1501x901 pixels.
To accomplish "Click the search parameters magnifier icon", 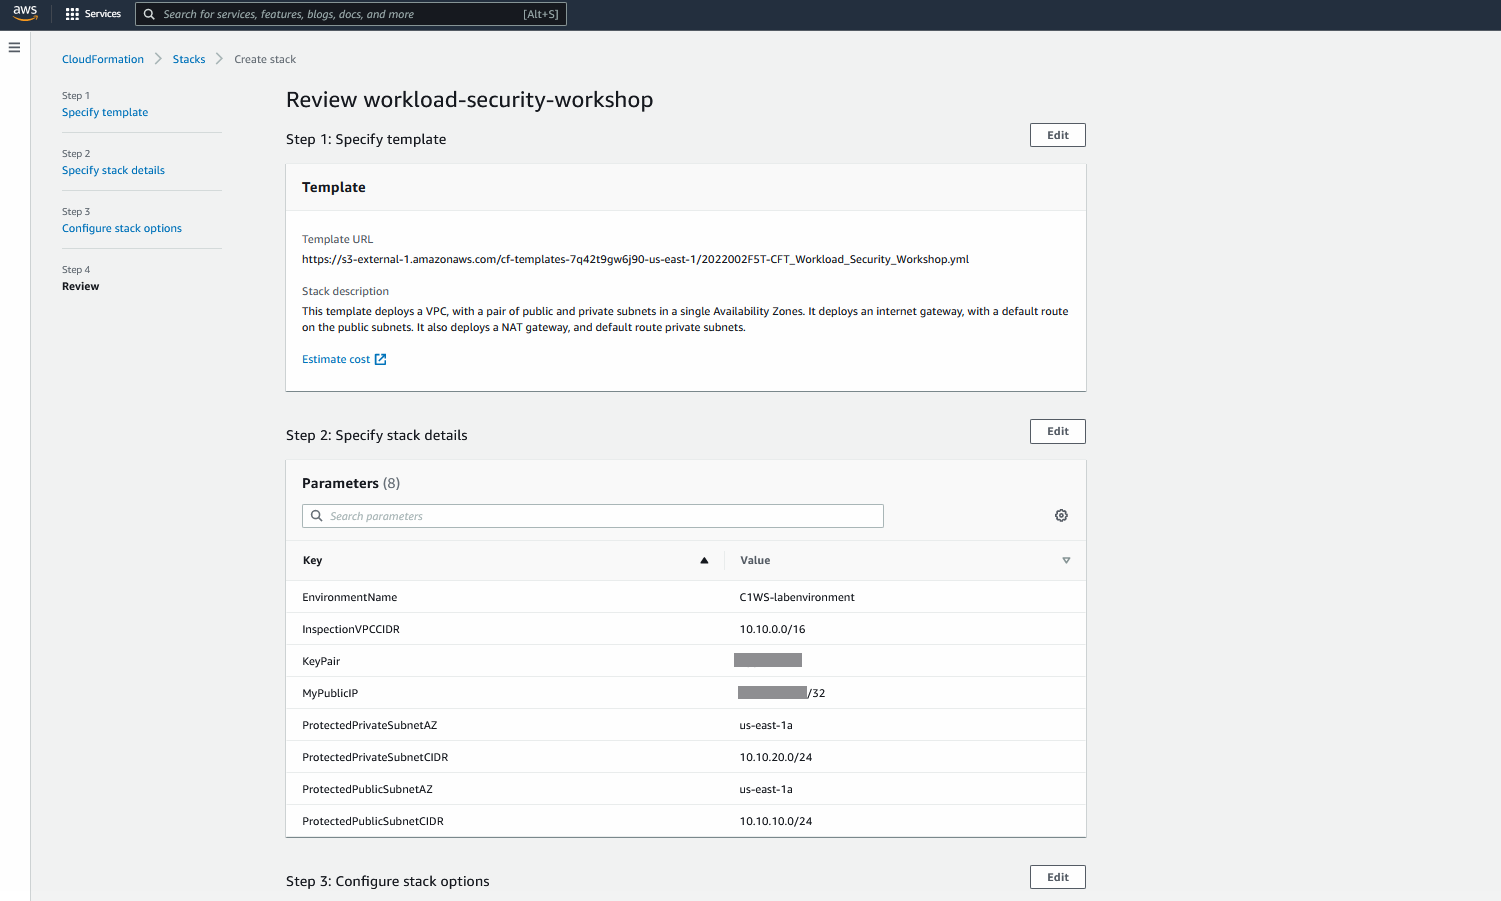I will pos(317,516).
